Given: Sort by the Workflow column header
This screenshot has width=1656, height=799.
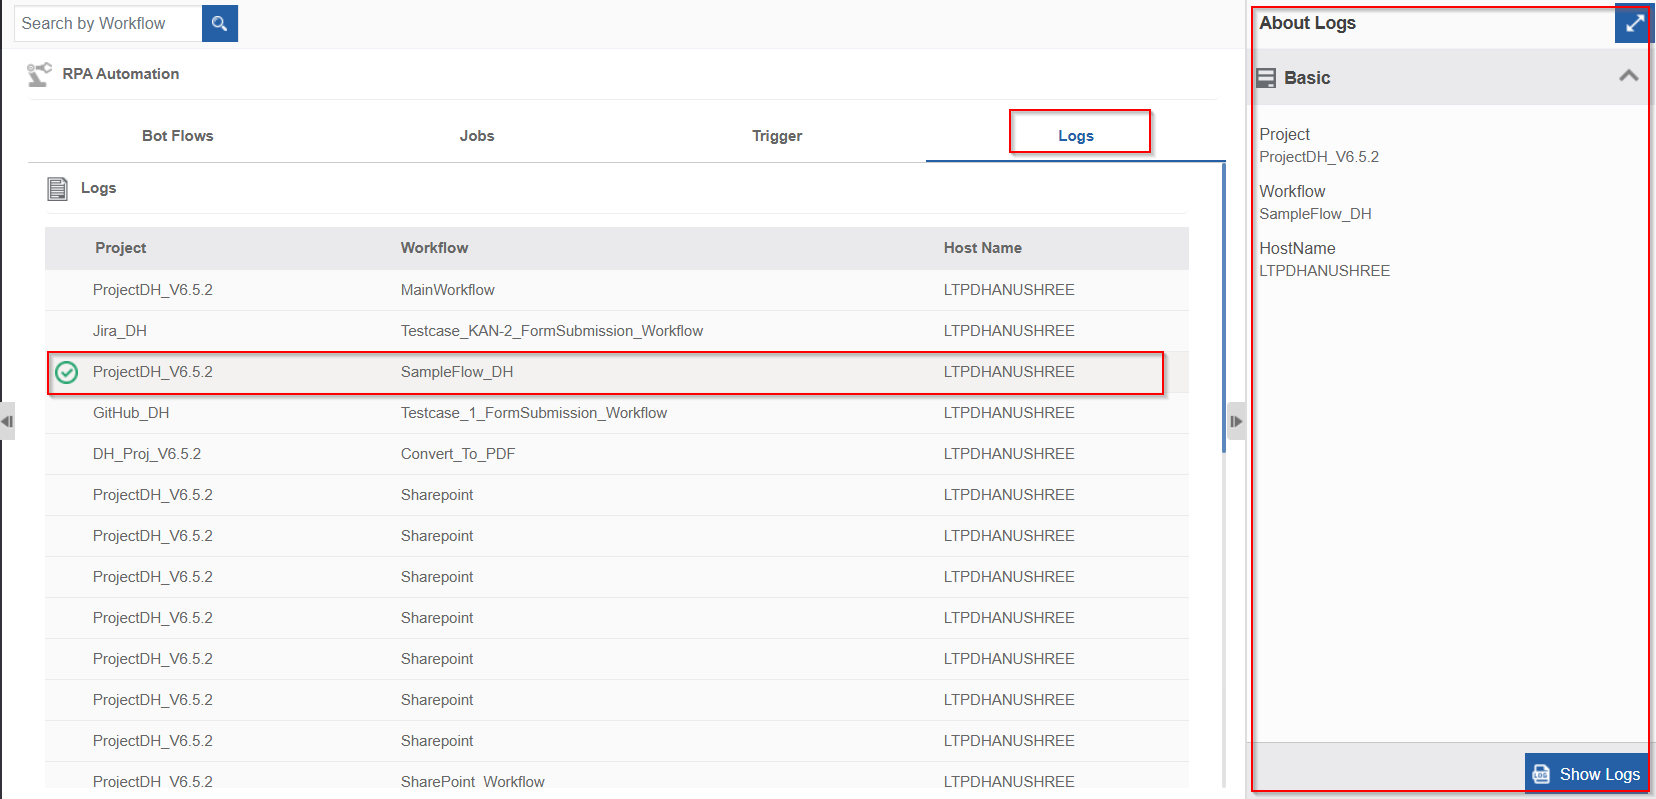Looking at the screenshot, I should [x=434, y=248].
